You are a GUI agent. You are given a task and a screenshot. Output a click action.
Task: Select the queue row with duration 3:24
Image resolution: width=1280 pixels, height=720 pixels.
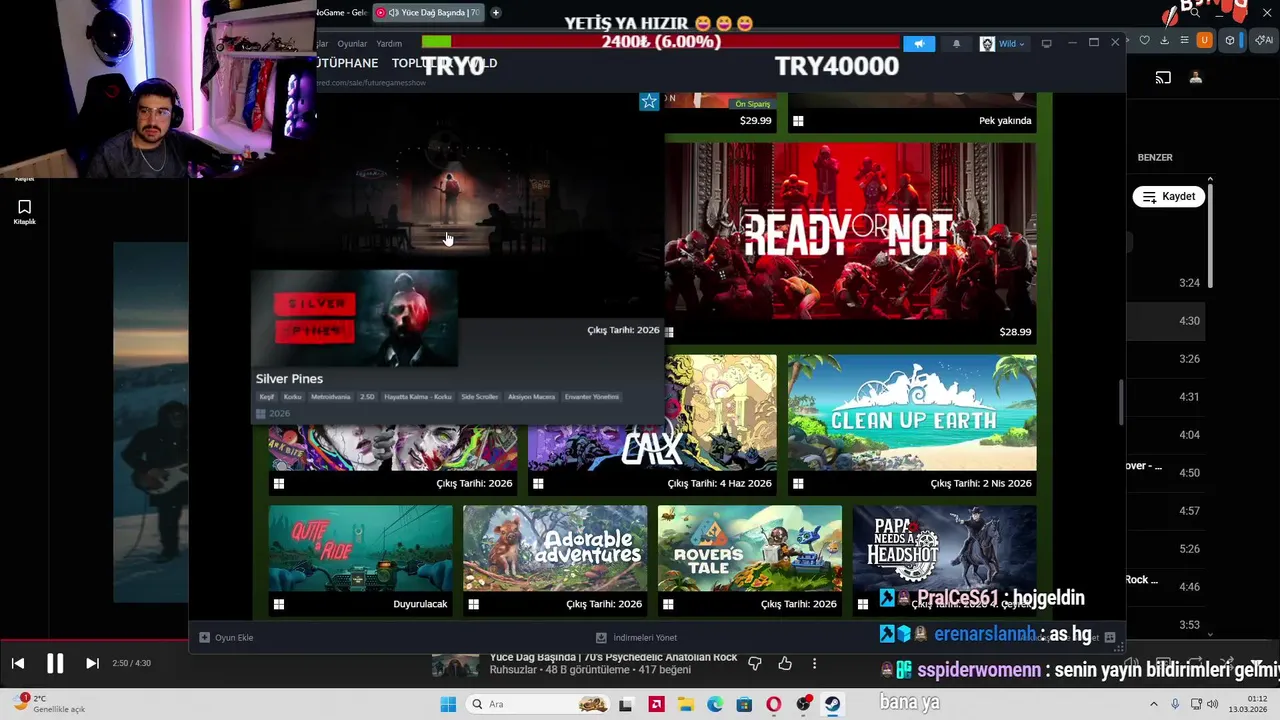[1166, 283]
